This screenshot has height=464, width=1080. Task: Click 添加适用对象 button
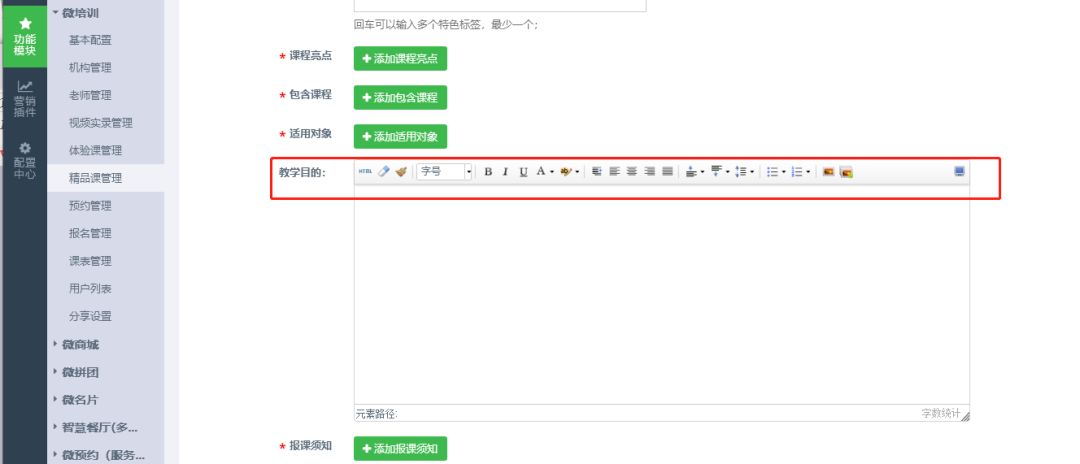[x=400, y=136]
